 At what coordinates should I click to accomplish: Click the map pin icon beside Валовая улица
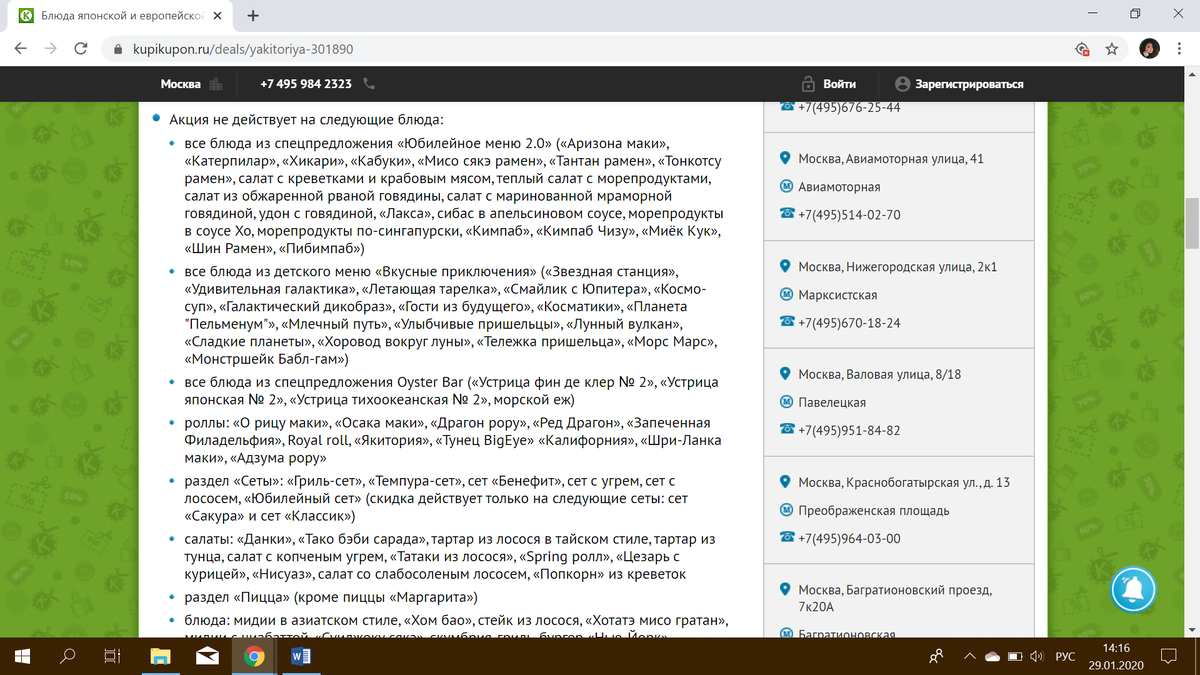pos(786,375)
